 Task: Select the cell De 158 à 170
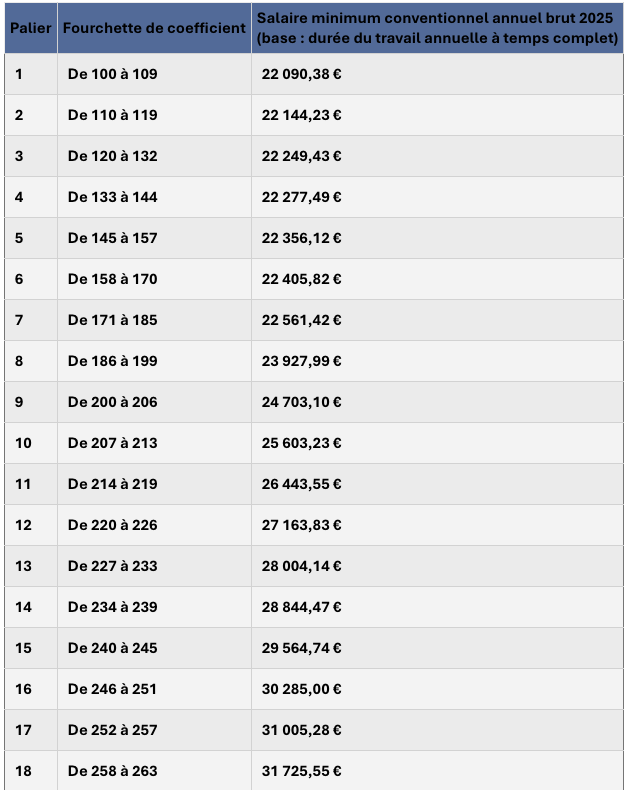point(113,279)
